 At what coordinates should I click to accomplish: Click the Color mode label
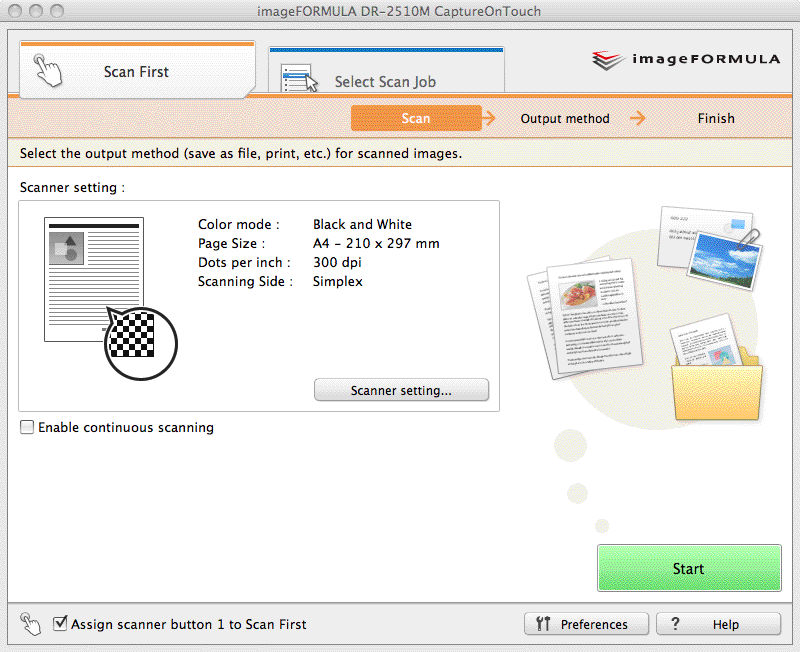238,224
